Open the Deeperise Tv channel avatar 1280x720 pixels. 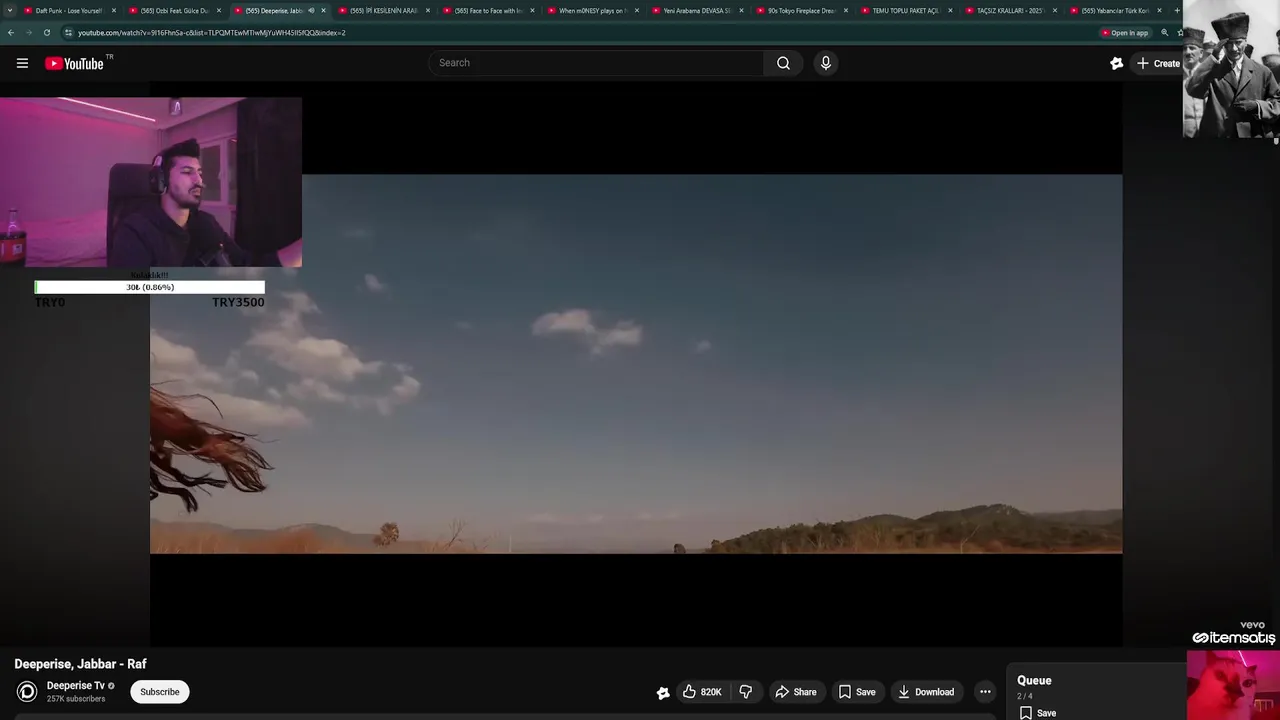click(27, 692)
